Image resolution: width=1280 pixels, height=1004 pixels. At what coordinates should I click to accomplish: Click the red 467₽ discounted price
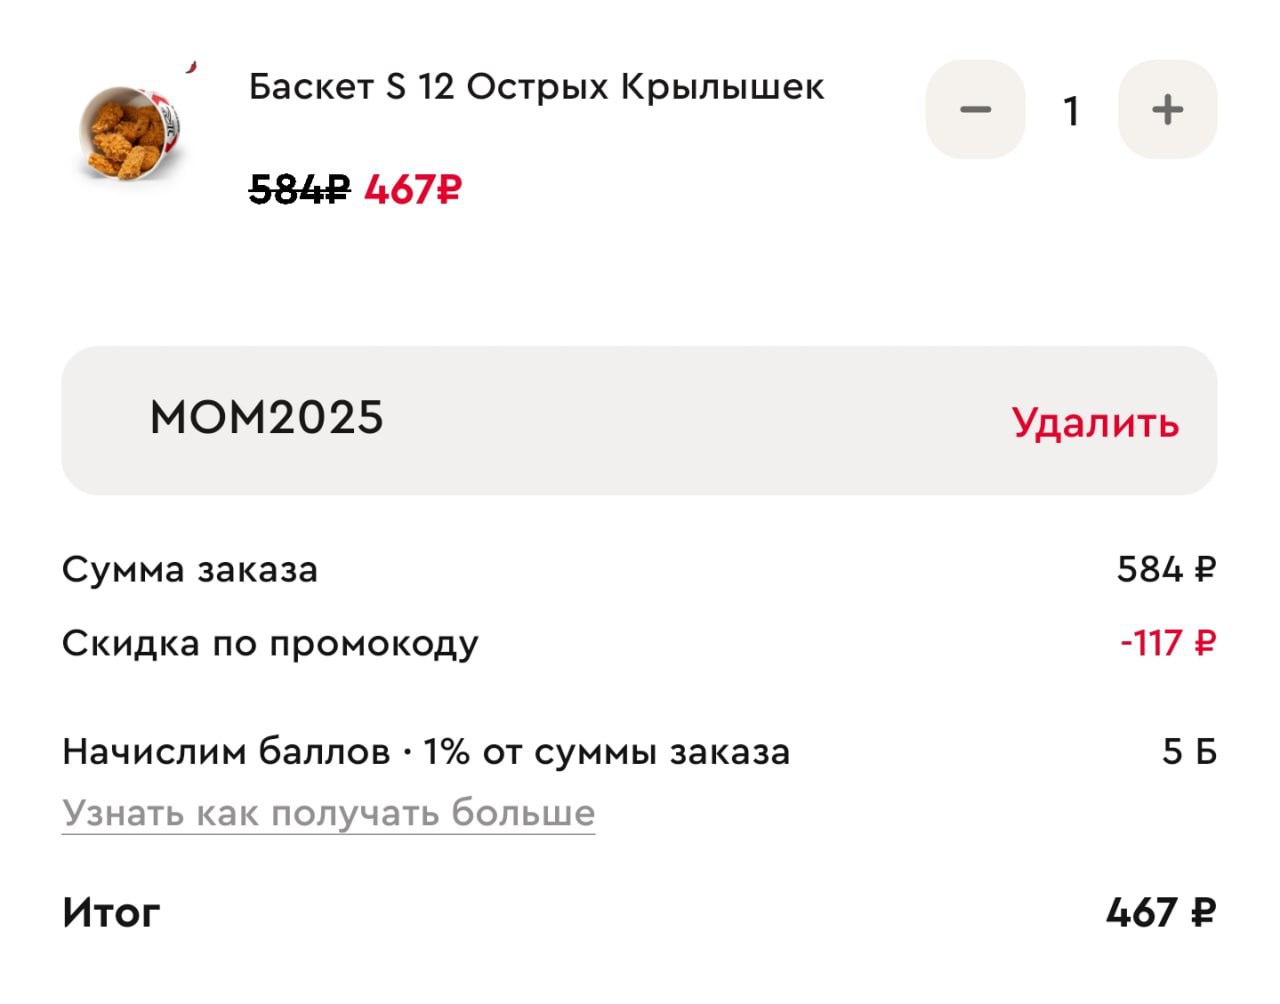(x=412, y=188)
